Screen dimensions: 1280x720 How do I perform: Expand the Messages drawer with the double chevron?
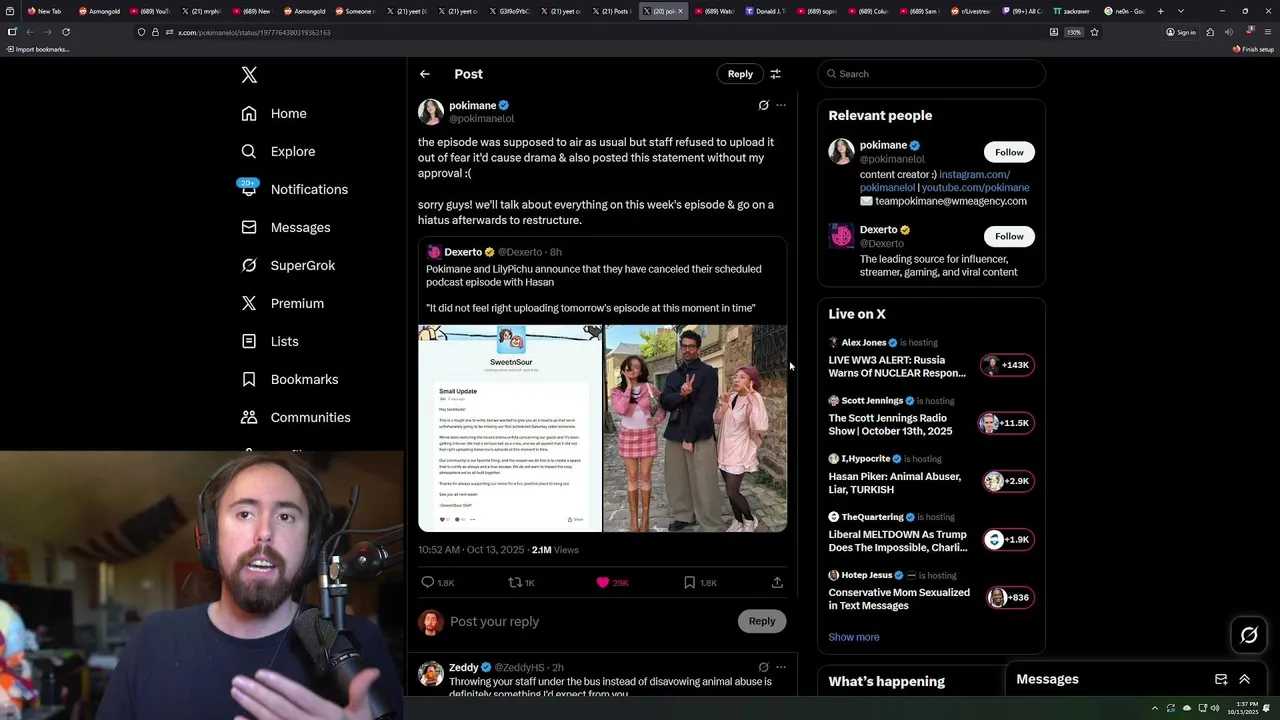(x=1244, y=679)
